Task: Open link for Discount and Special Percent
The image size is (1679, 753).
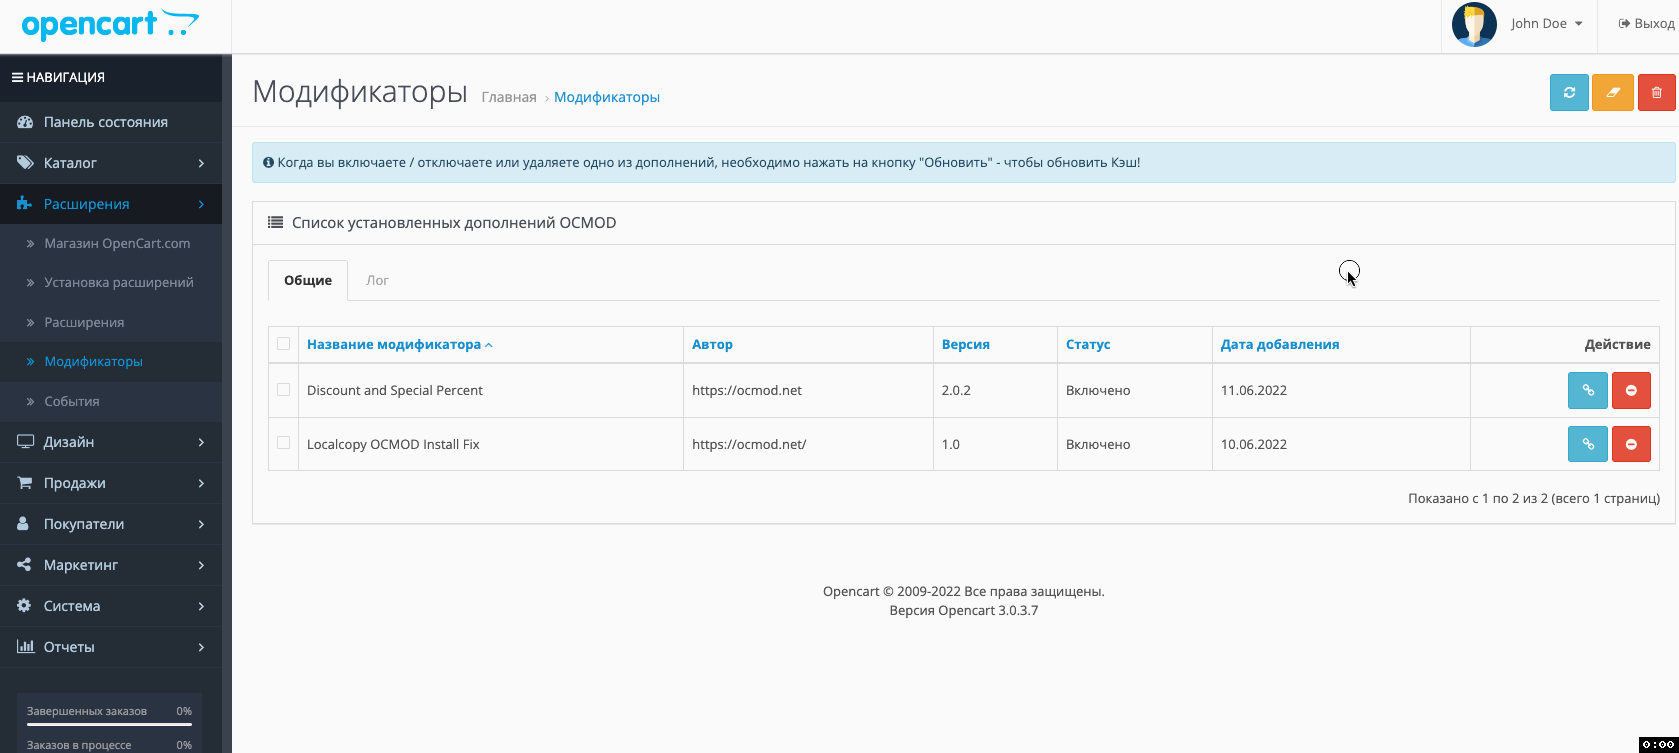Action: coord(1587,391)
